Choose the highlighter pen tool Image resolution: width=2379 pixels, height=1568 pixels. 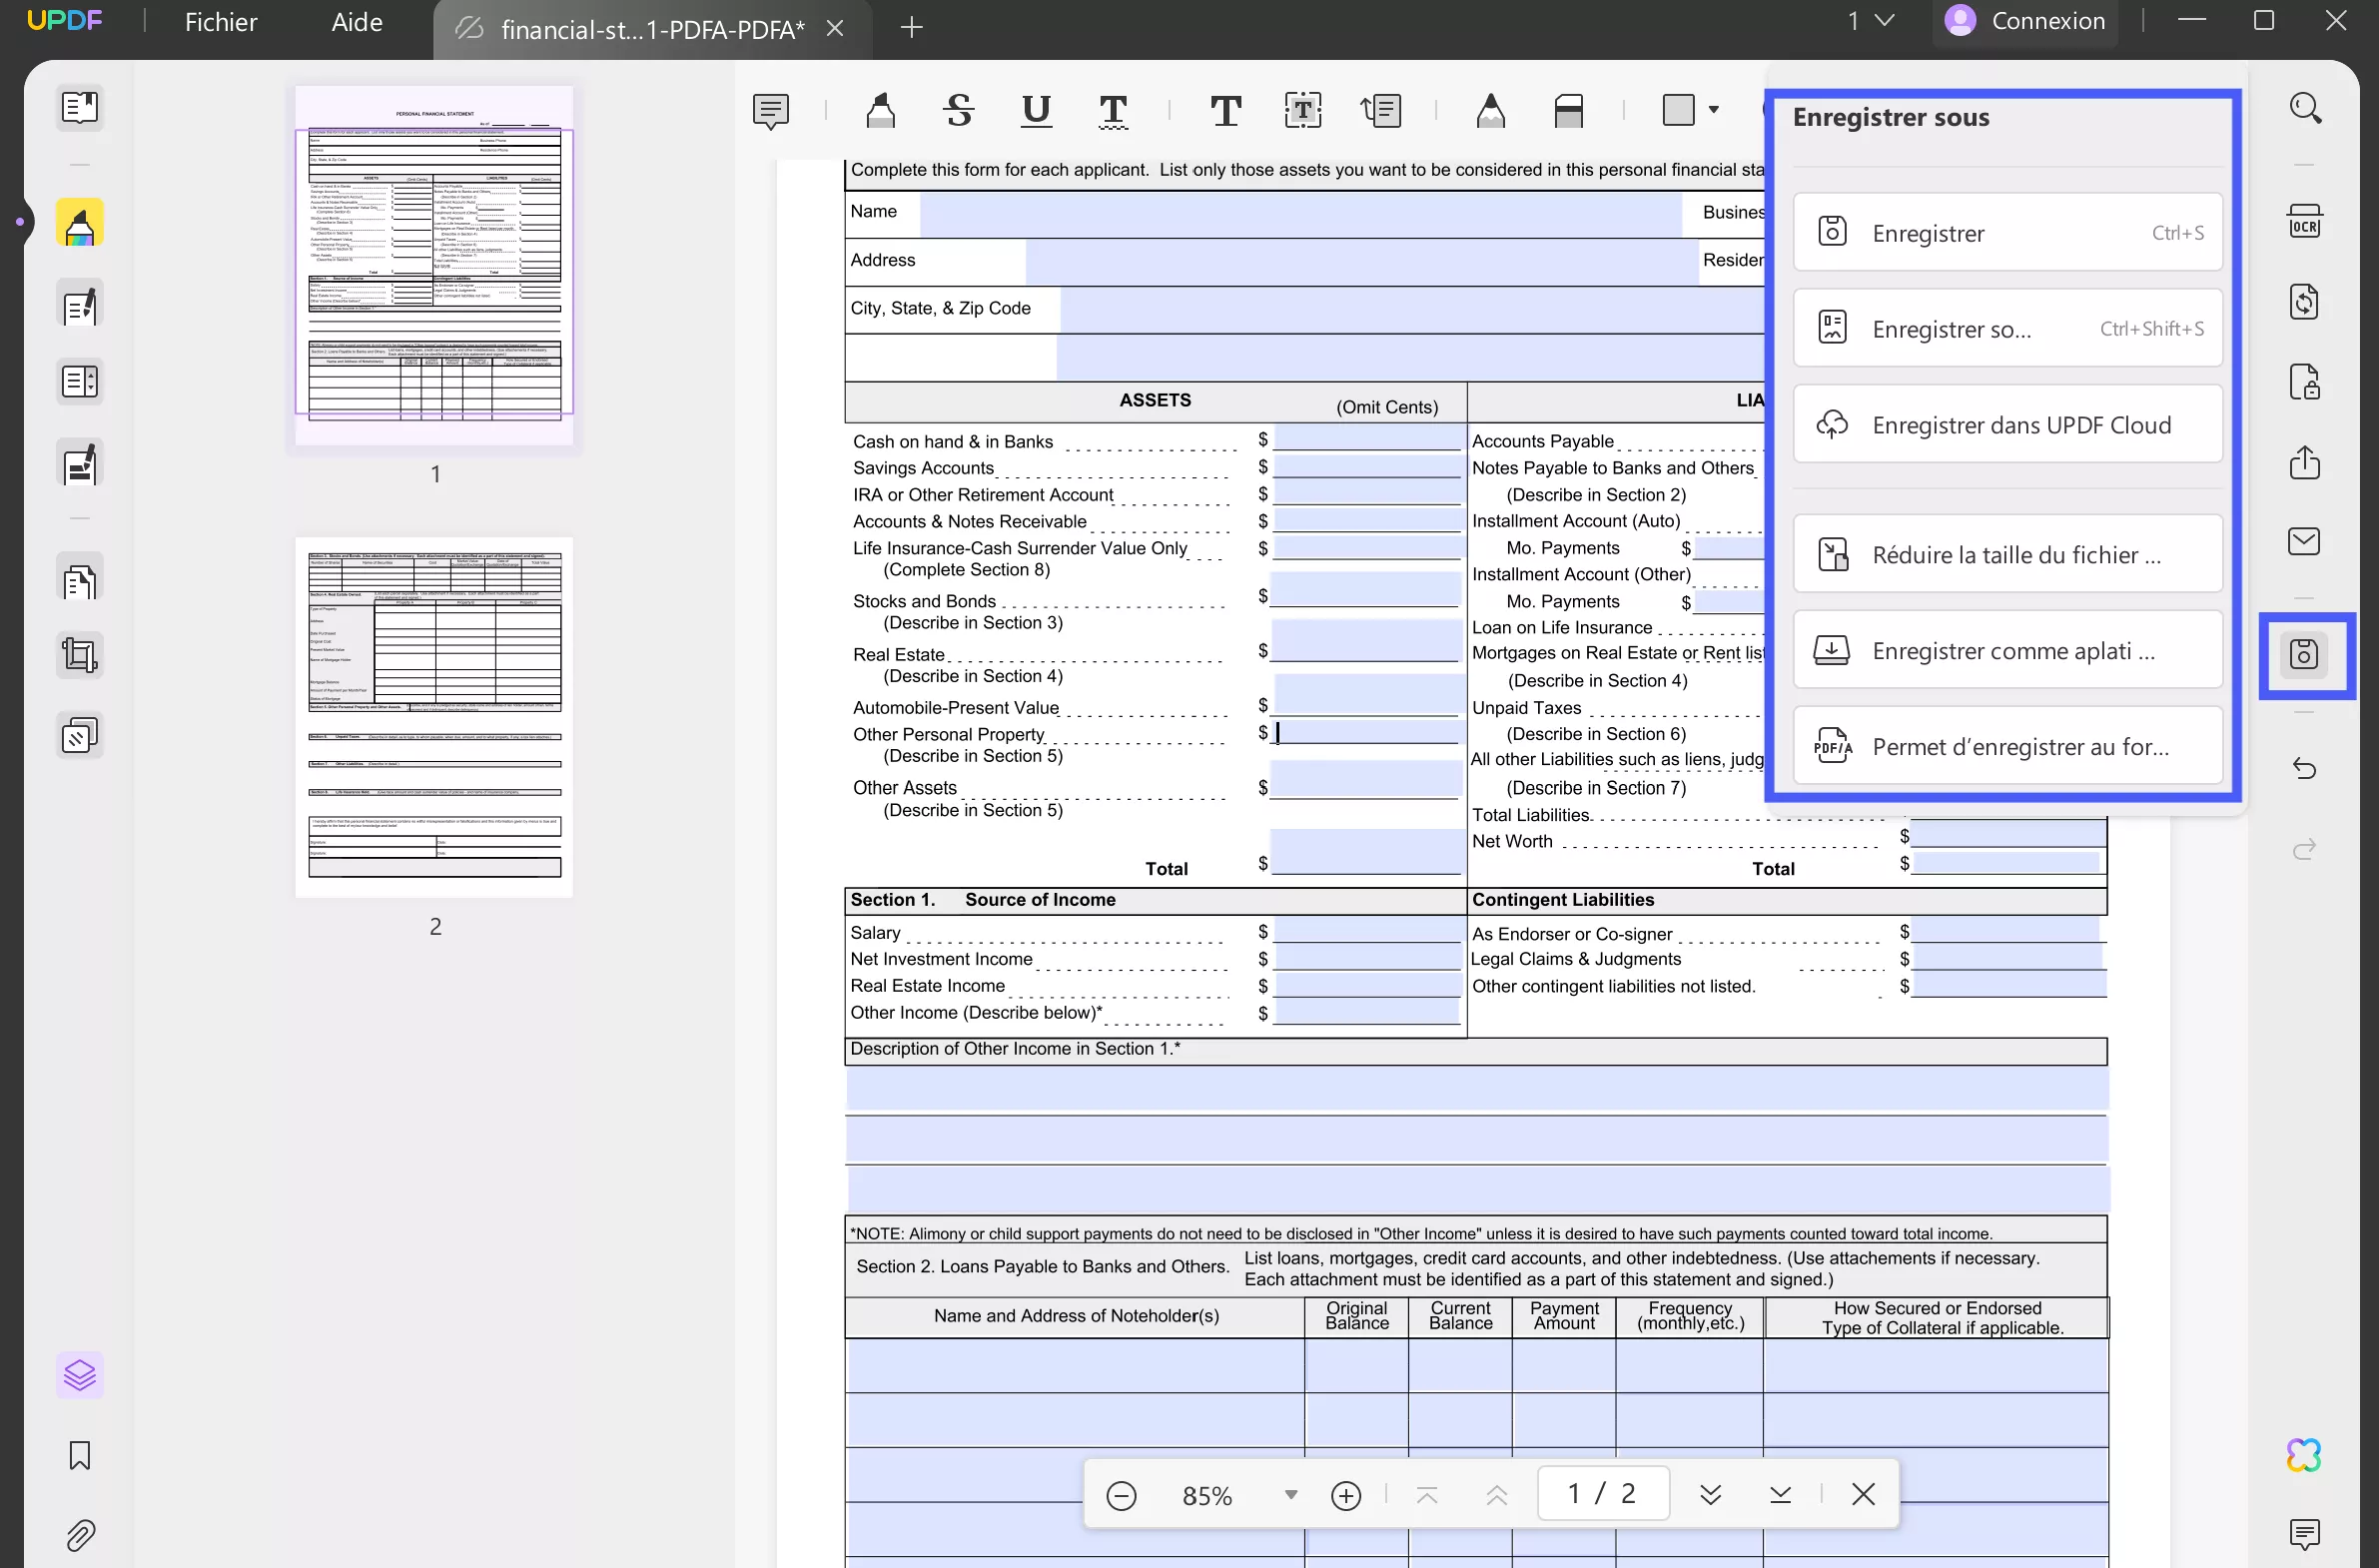[x=880, y=110]
